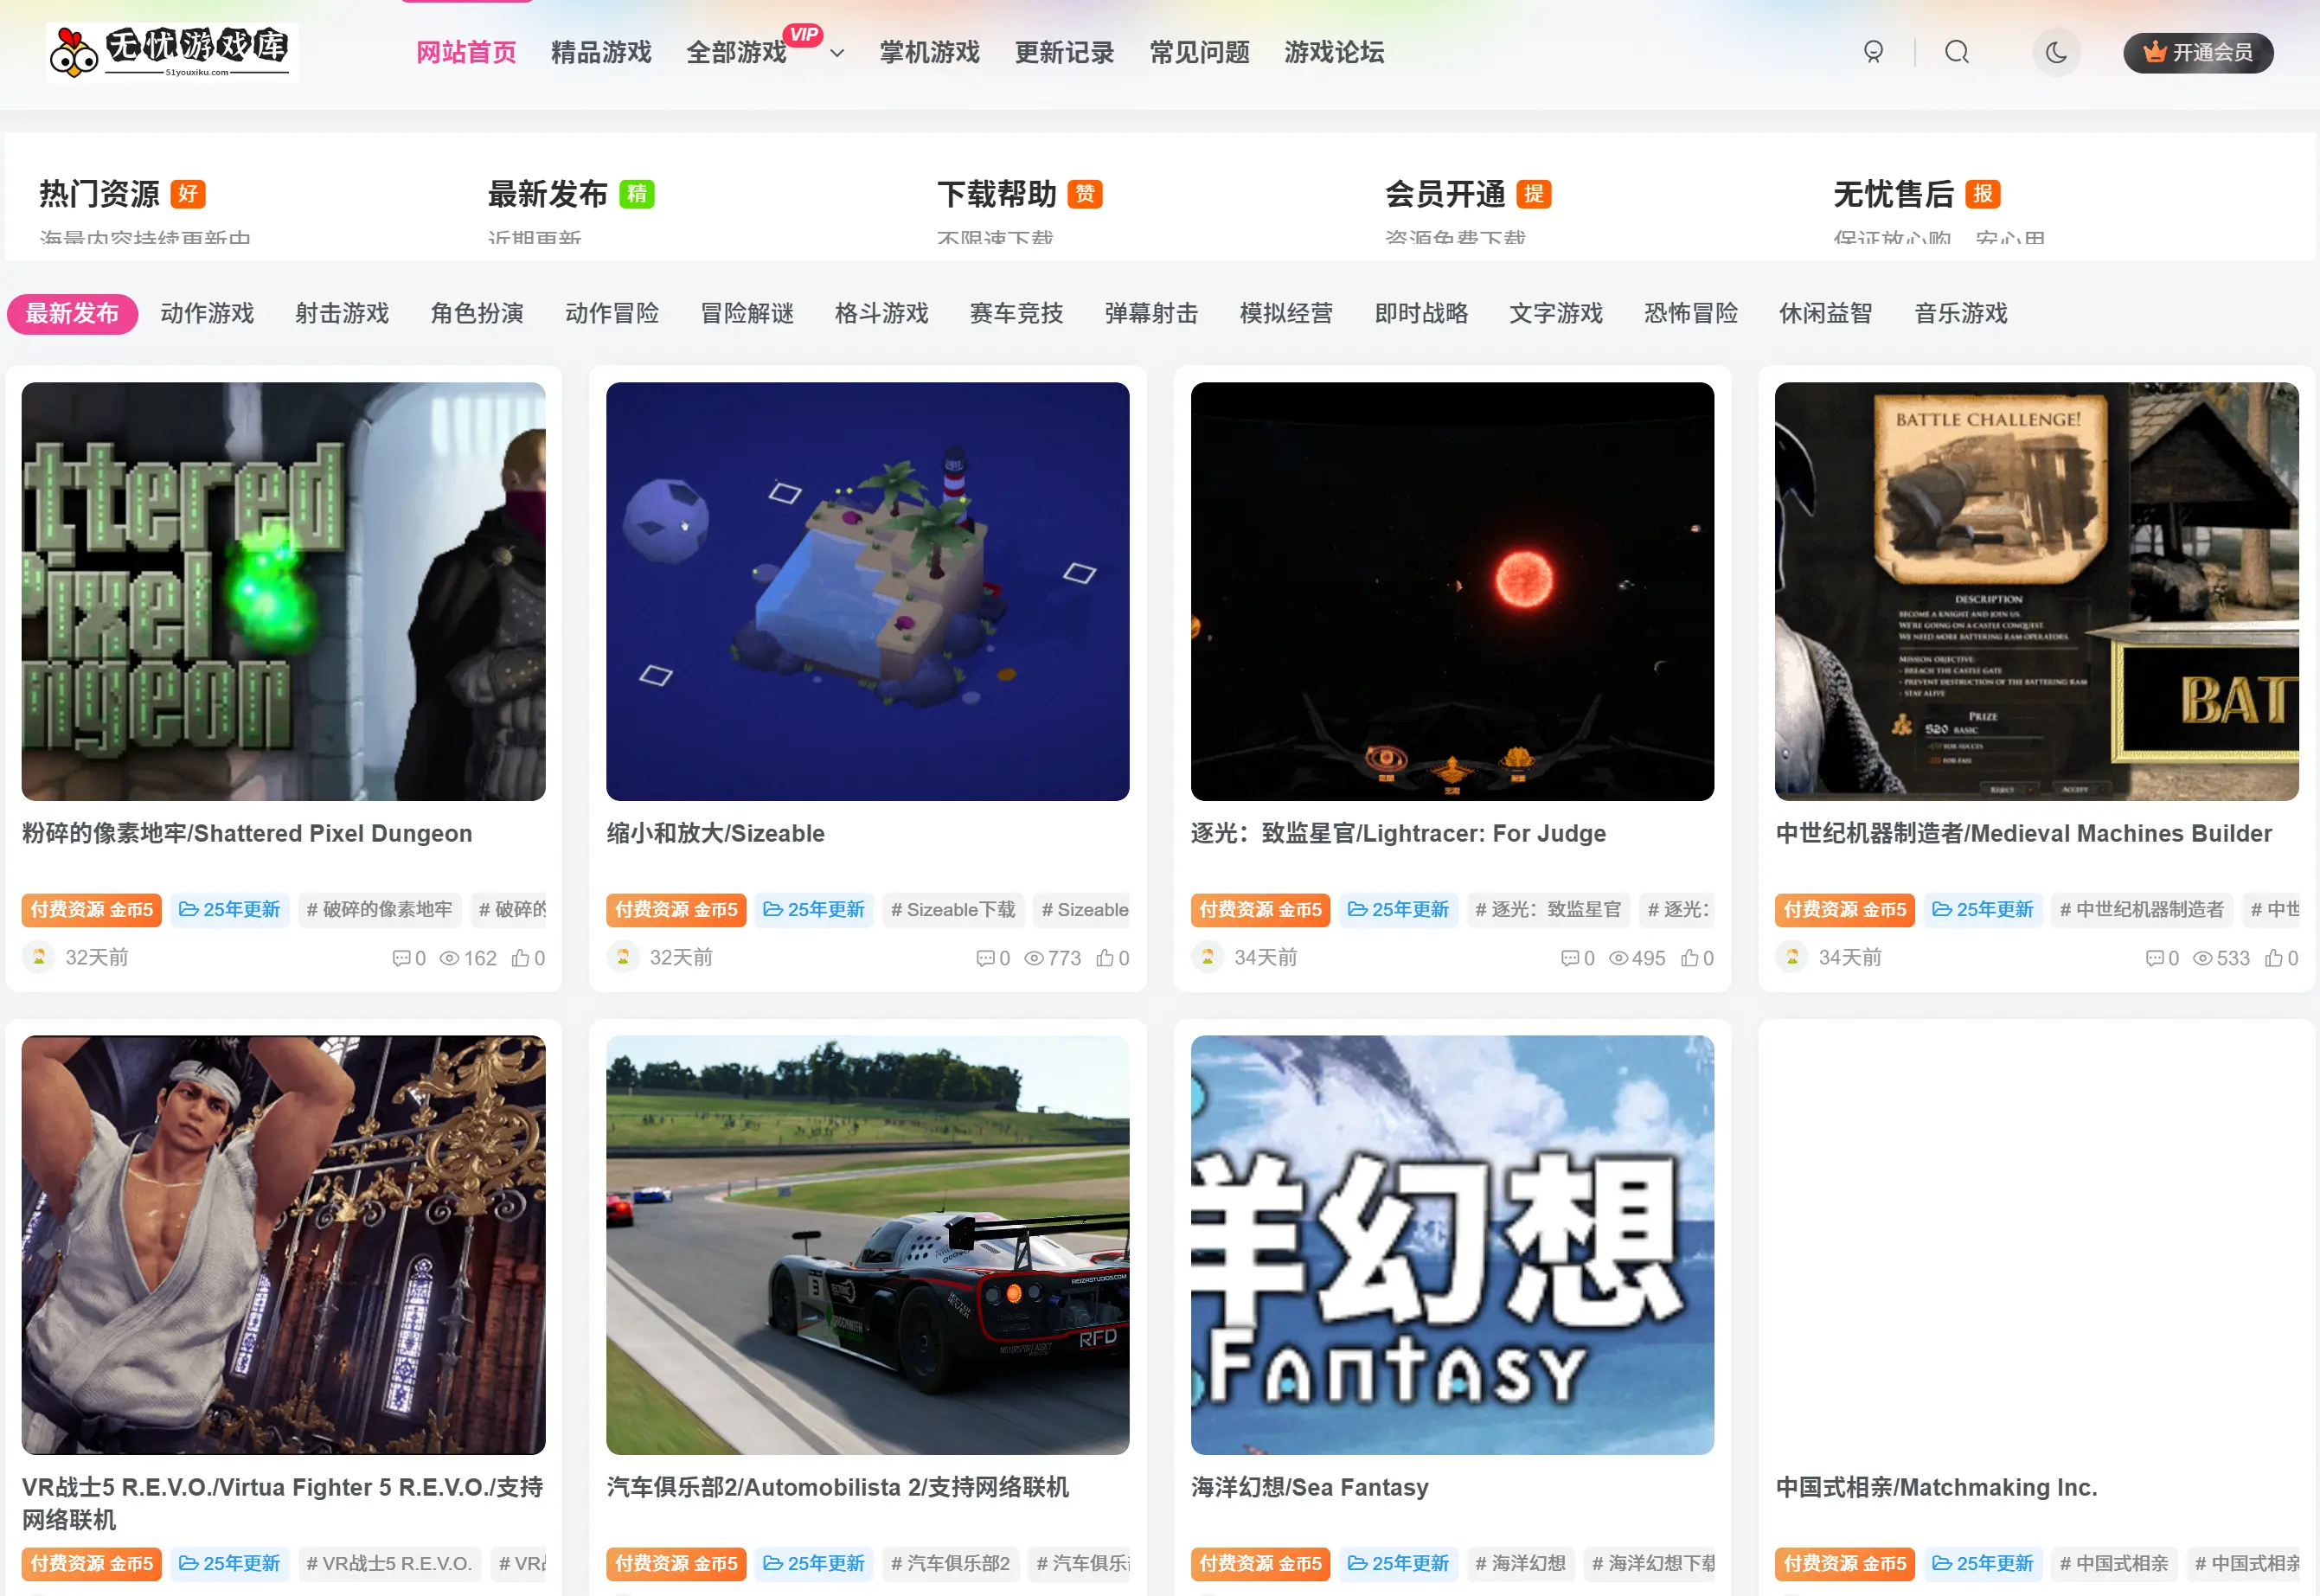Click the eye view-count icon on Lightracer card
The width and height of the screenshot is (2320, 1596).
pos(1620,957)
